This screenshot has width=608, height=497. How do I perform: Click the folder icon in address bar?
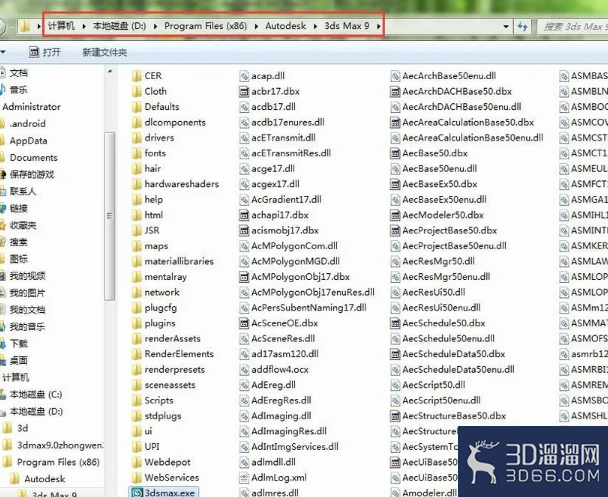pyautogui.click(x=25, y=26)
